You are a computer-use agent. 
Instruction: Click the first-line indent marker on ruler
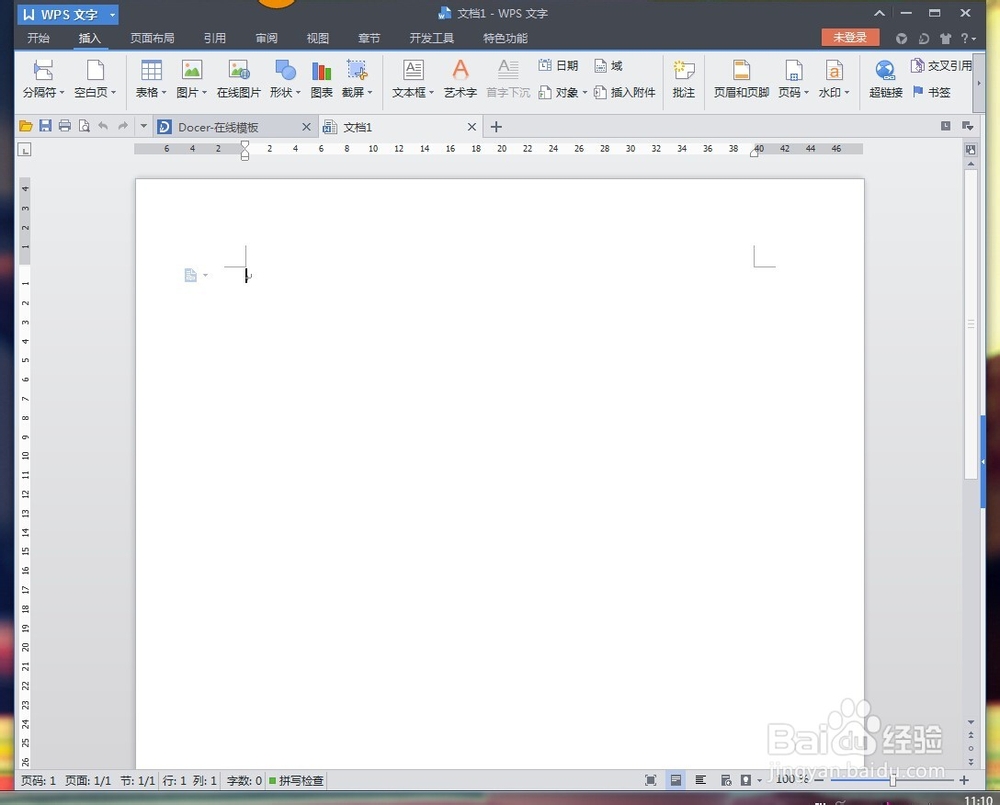(x=245, y=146)
